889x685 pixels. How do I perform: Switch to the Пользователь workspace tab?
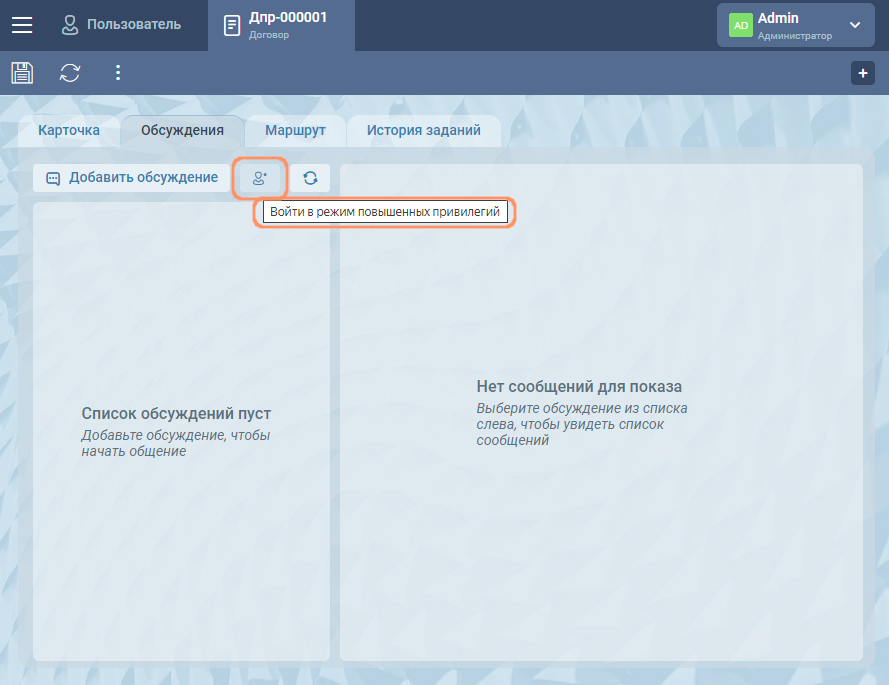click(x=121, y=24)
